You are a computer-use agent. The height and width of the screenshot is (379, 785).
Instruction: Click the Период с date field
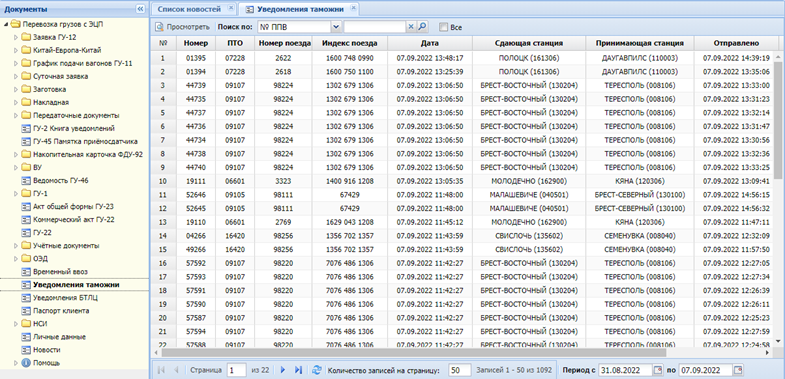point(626,370)
